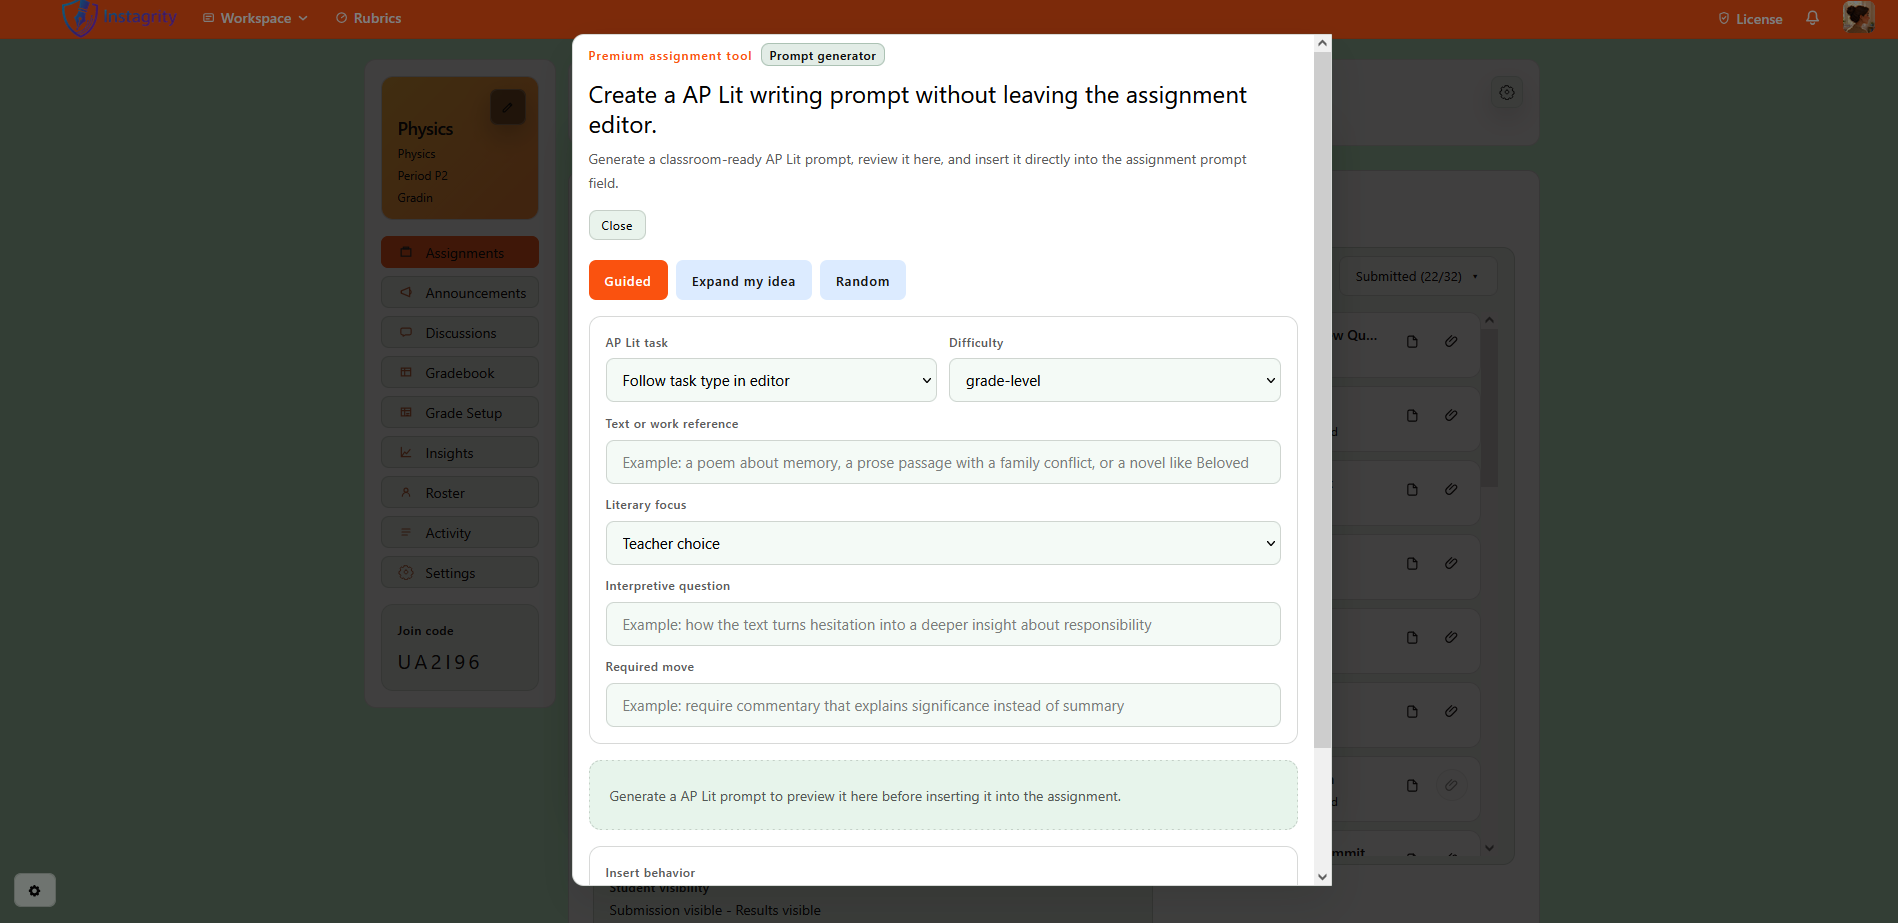This screenshot has height=923, width=1898.
Task: Click link icon in sixth submission row
Action: (x=1451, y=711)
